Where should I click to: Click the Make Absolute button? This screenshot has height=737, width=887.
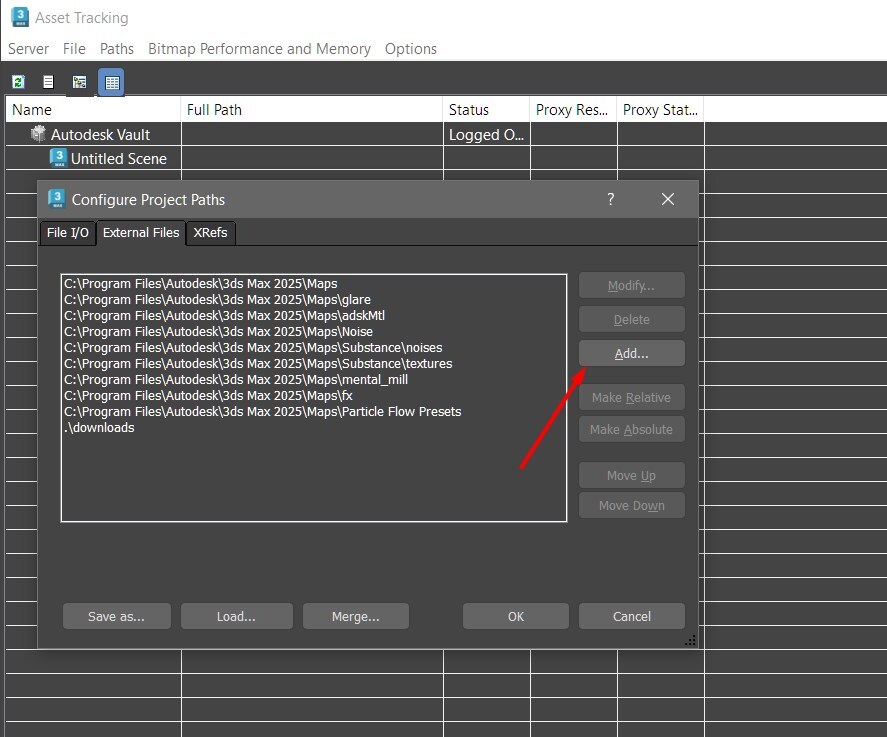coord(631,429)
